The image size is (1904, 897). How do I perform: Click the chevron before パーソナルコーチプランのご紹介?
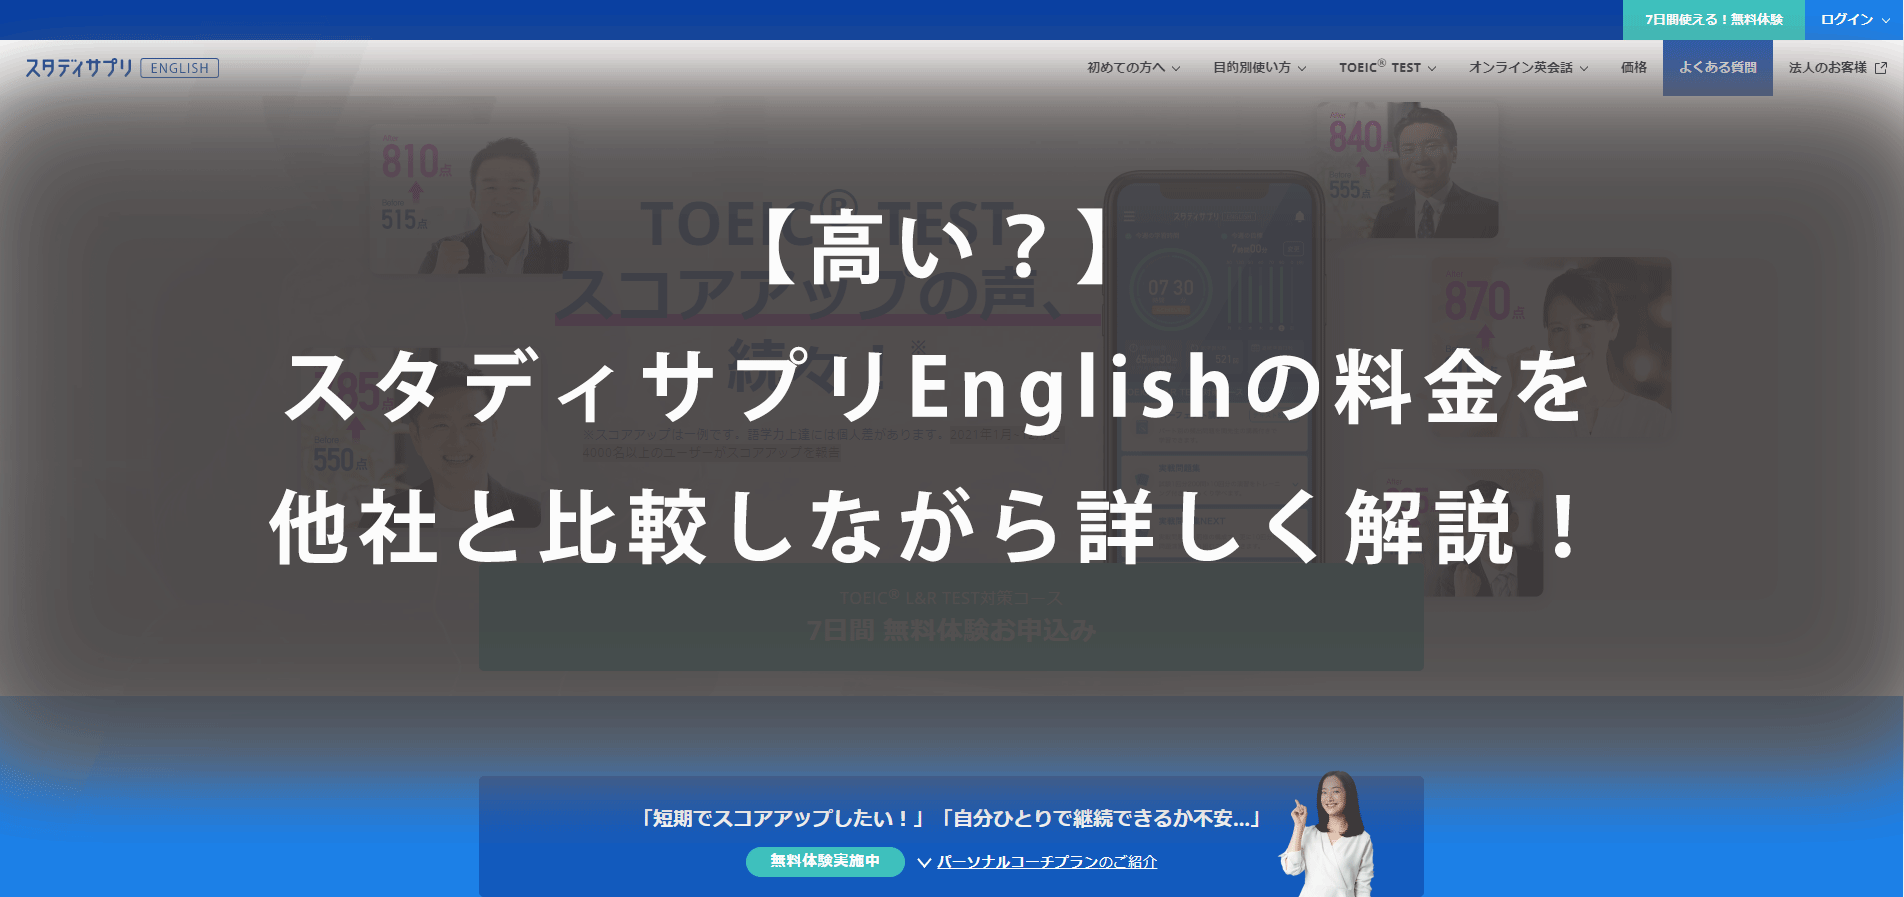pos(924,862)
